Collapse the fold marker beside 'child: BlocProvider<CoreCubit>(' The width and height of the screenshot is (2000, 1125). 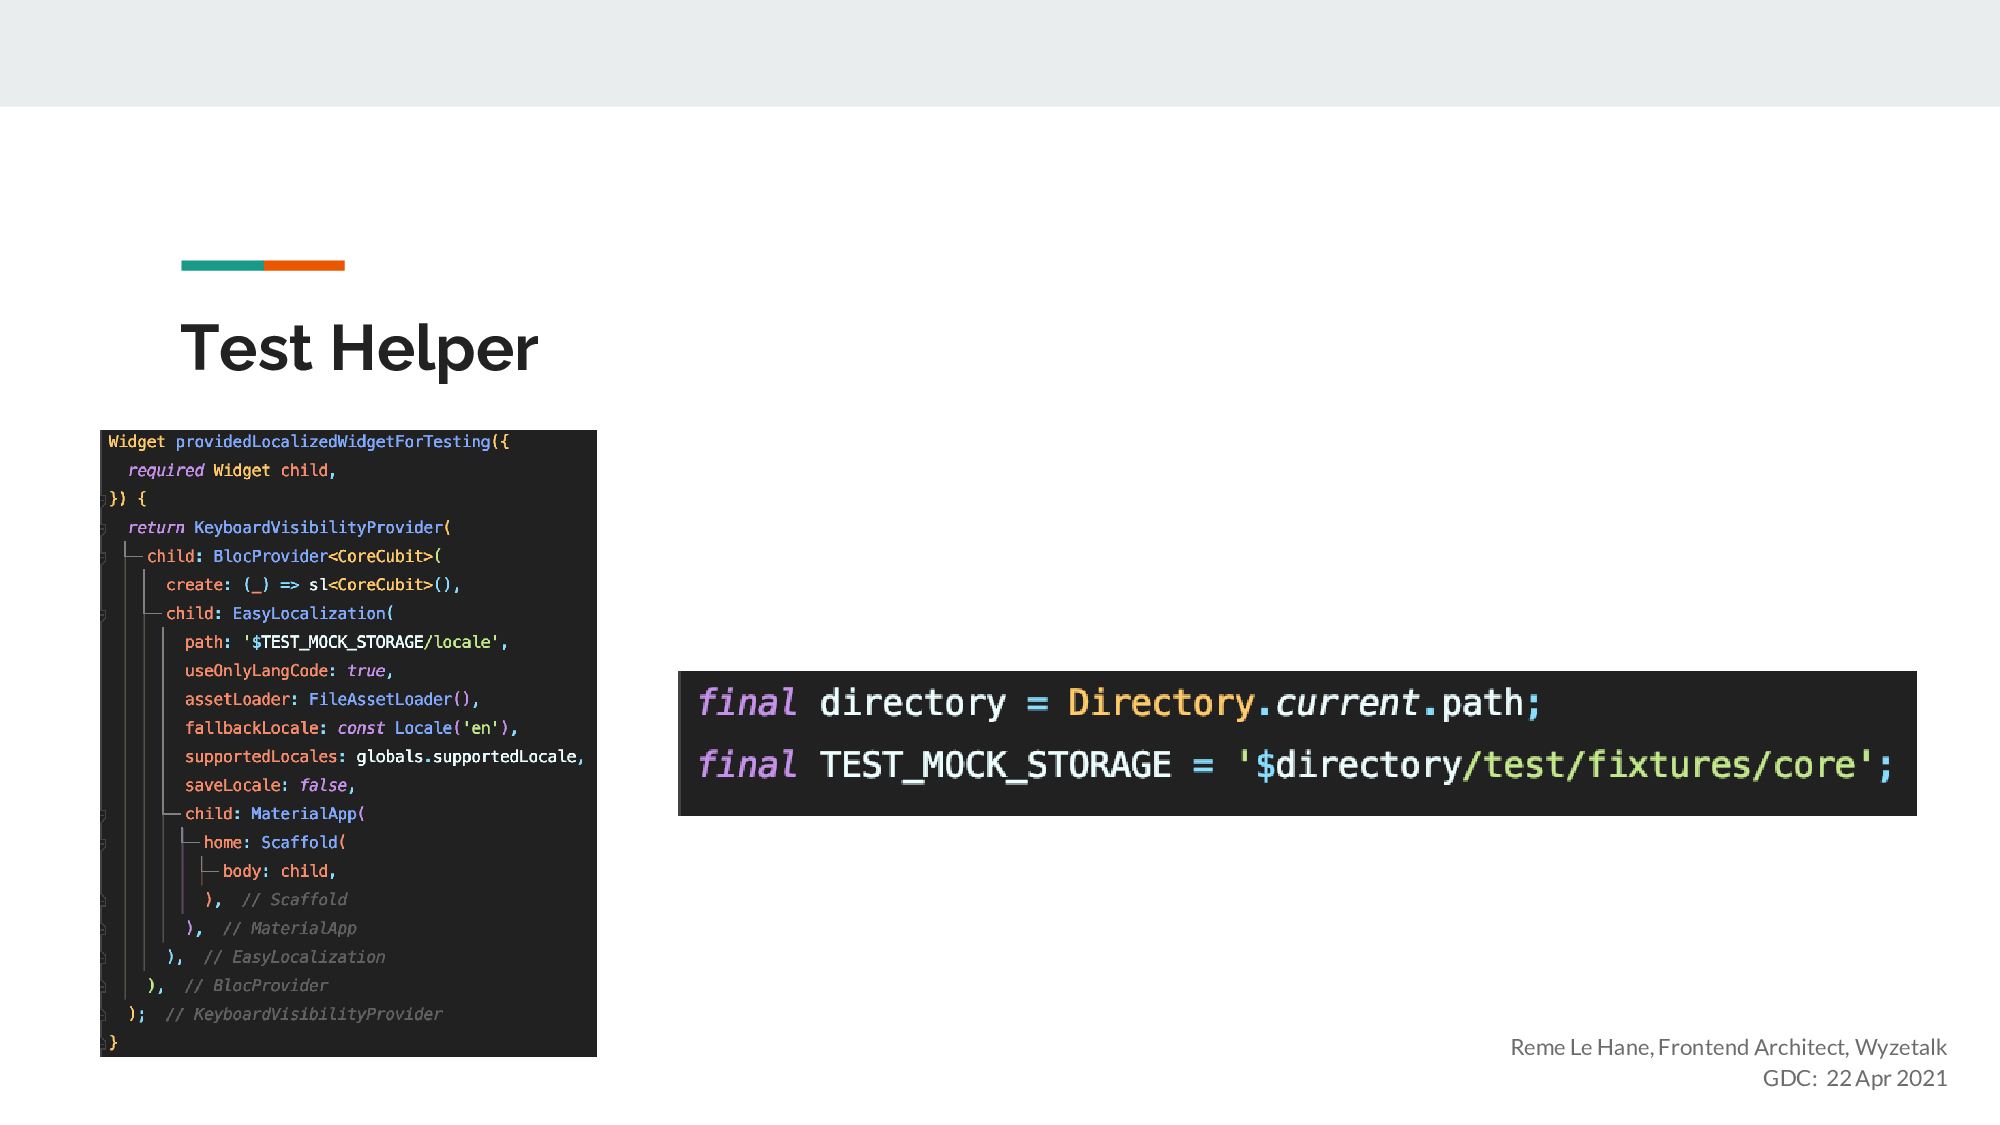tap(104, 557)
